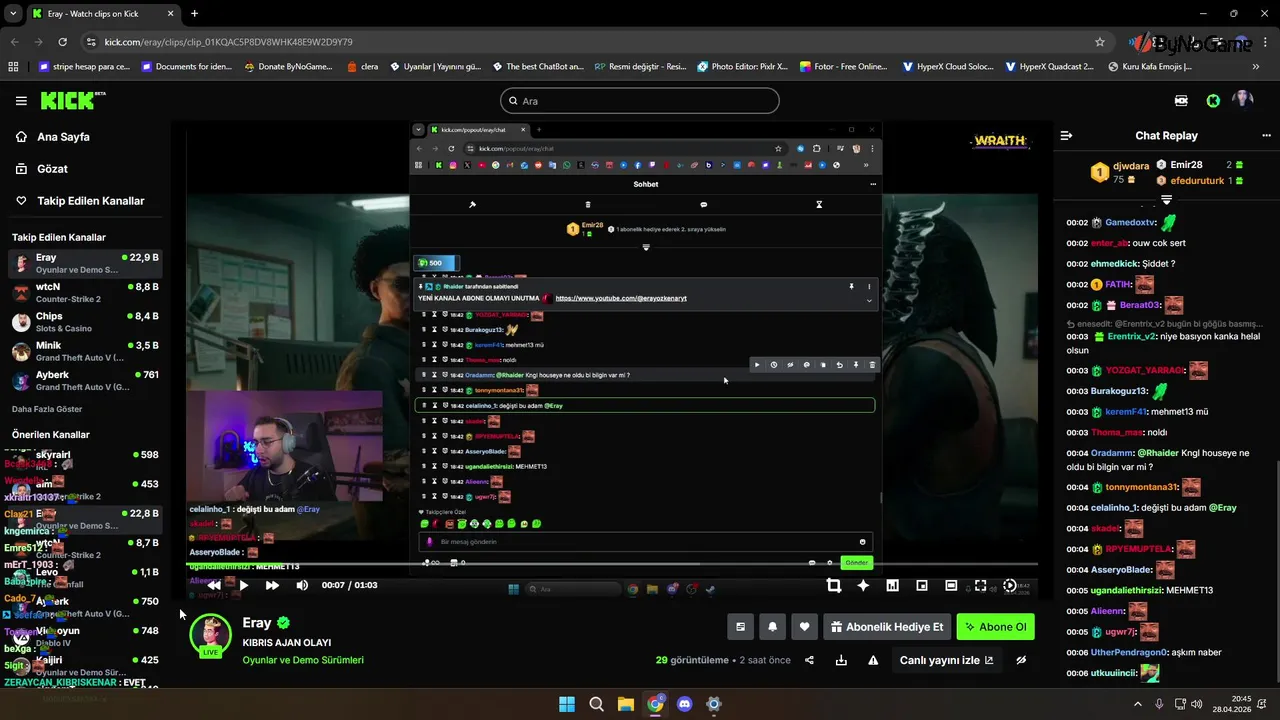1280x720 pixels.
Task: Reload the page in Chrome
Action: coord(62,42)
